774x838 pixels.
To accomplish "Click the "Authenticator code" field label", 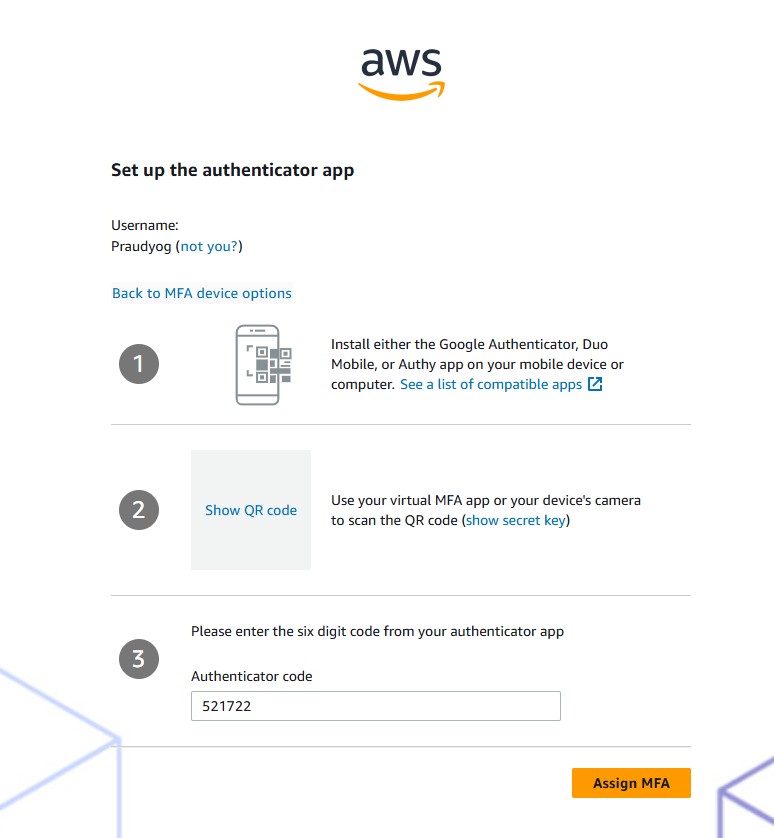I will [252, 676].
